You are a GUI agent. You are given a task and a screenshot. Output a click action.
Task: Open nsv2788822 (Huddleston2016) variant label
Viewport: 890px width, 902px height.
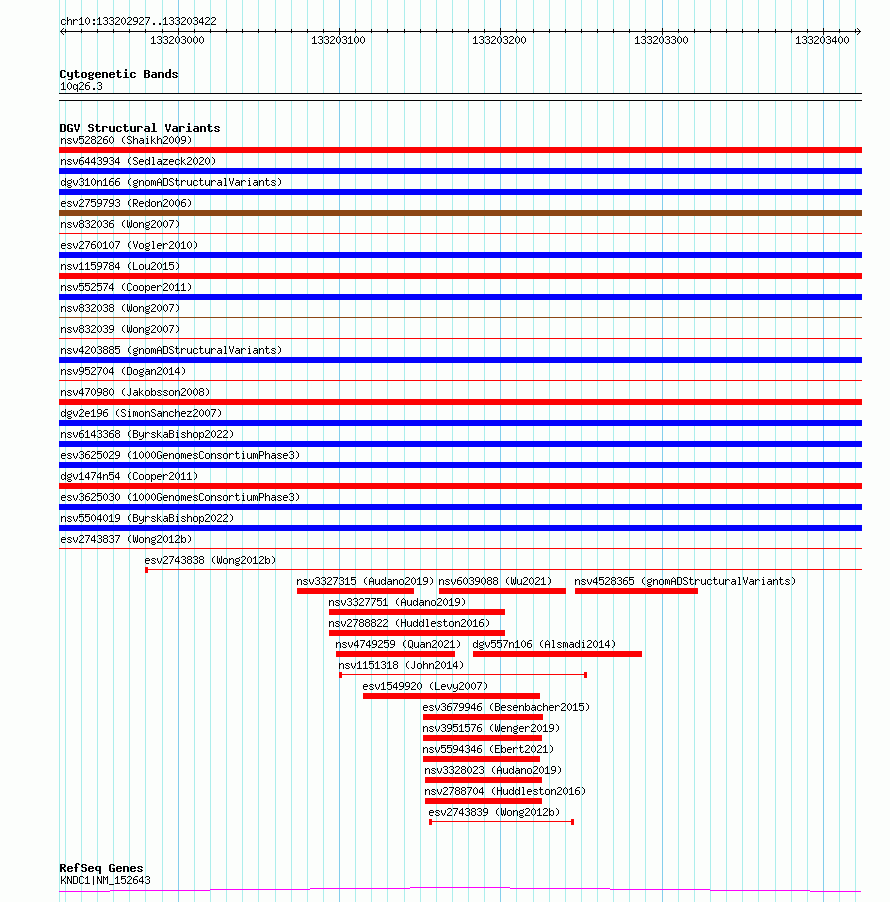(409, 623)
